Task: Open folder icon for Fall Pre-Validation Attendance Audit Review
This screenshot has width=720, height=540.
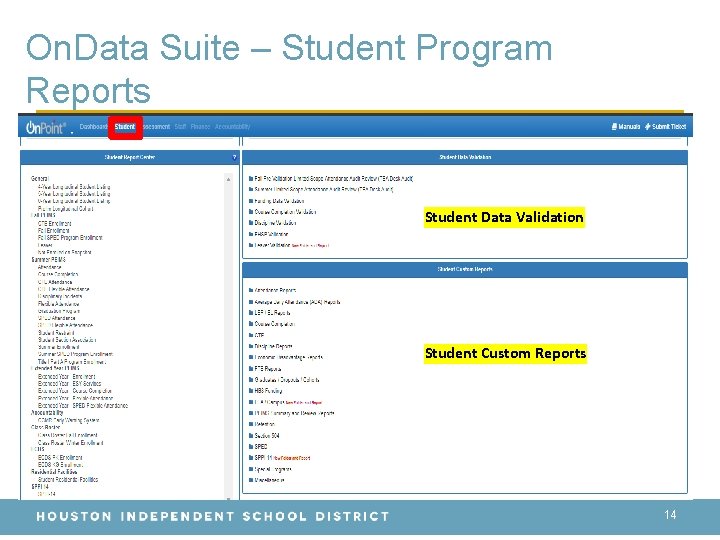Action: click(x=251, y=179)
